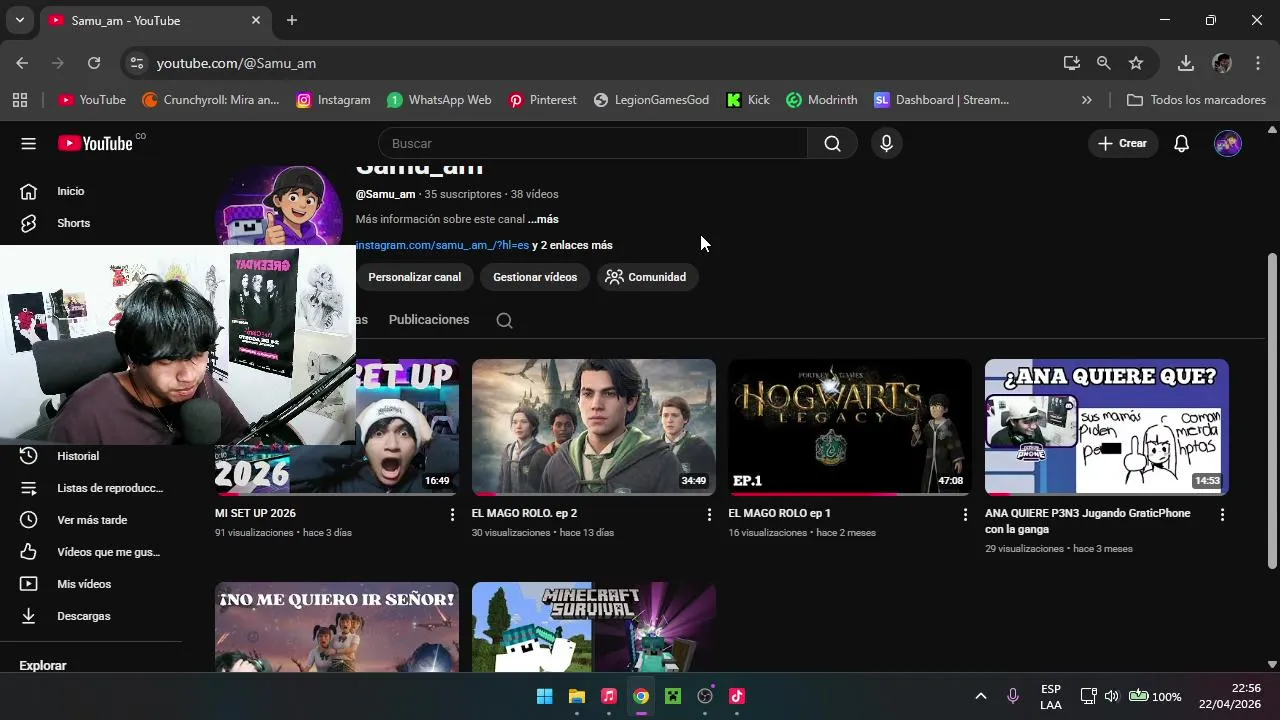Screen dimensions: 1280x720
Task: Open Crear menu button
Action: coord(1123,143)
